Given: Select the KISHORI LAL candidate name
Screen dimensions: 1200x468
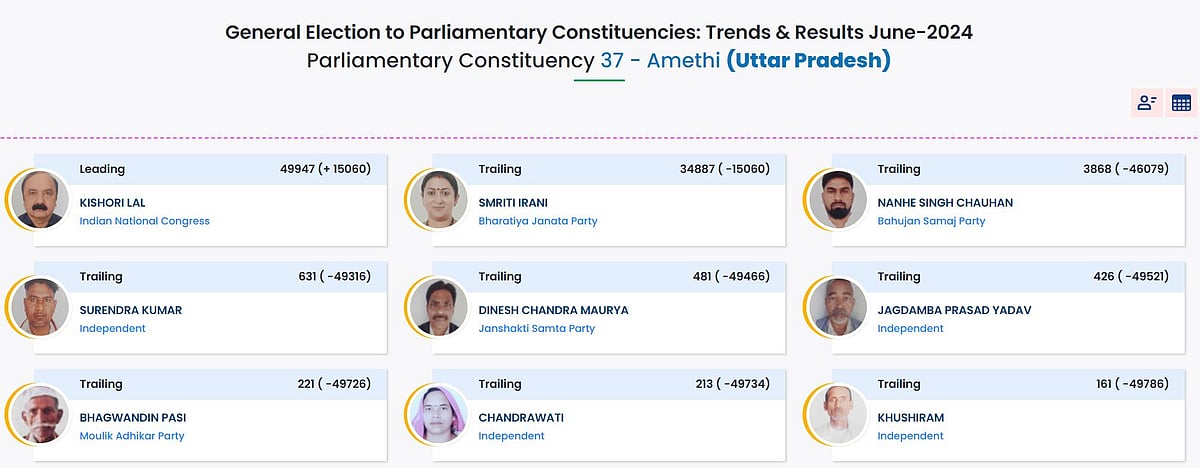Looking at the screenshot, I should pyautogui.click(x=112, y=203).
